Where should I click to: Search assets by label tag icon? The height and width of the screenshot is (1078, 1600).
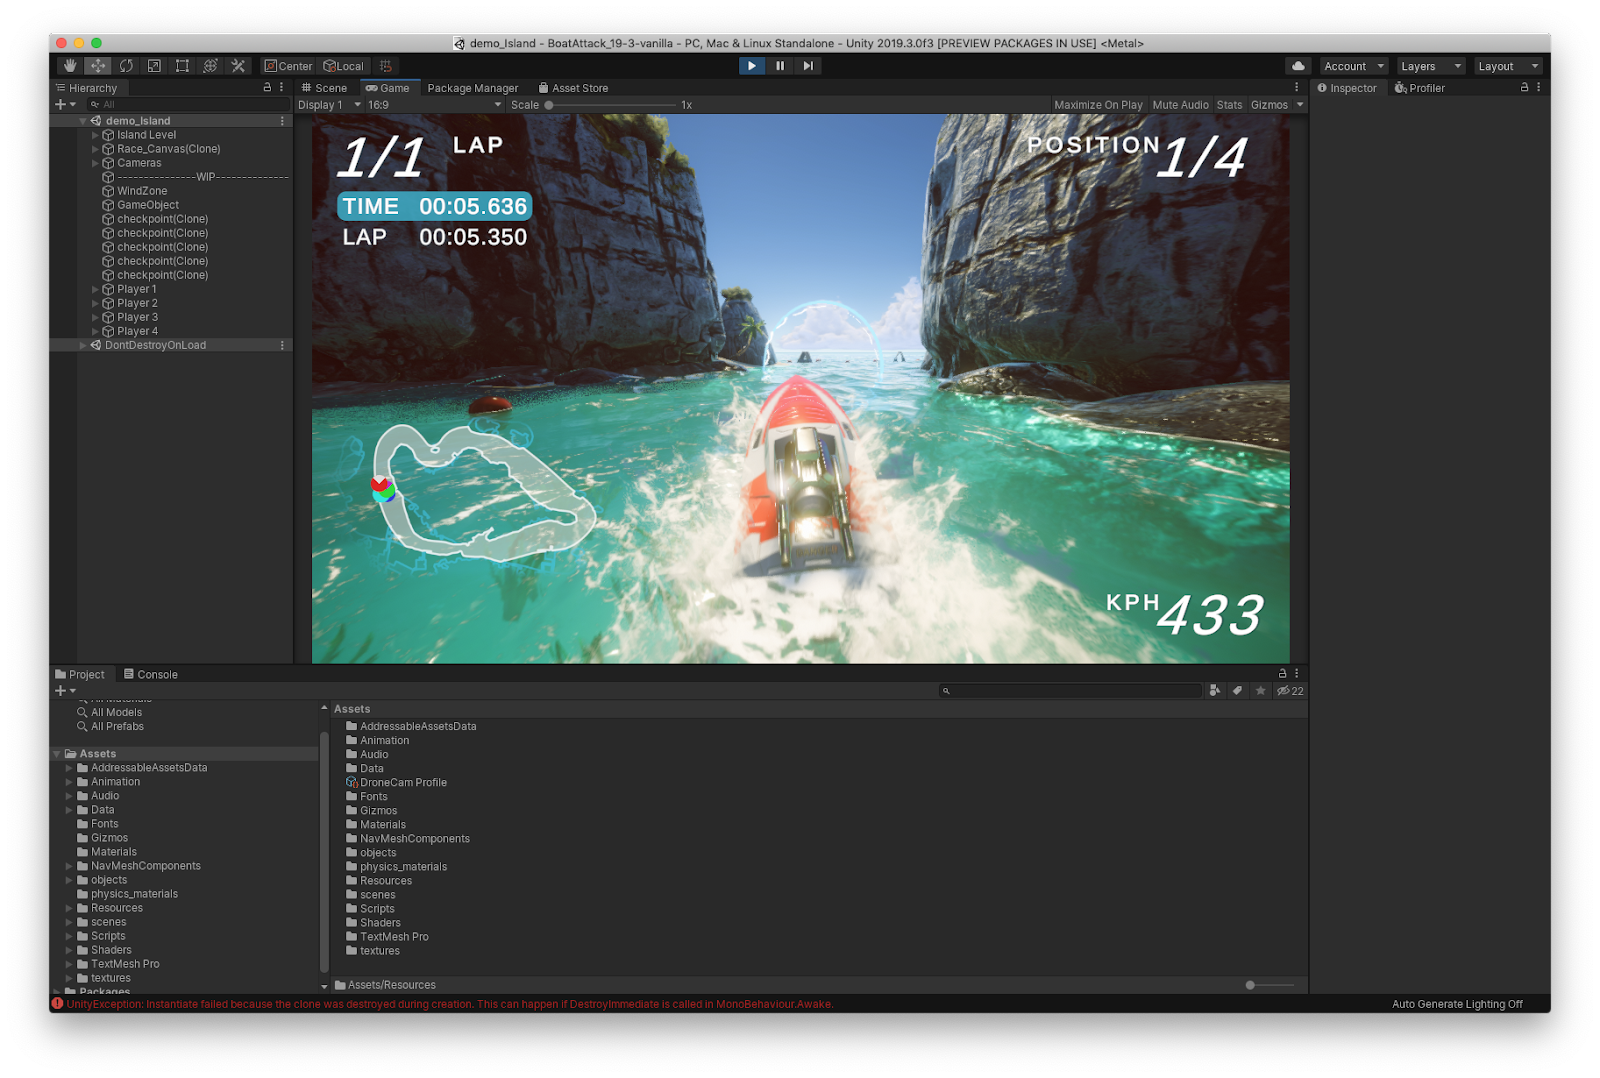[1238, 691]
